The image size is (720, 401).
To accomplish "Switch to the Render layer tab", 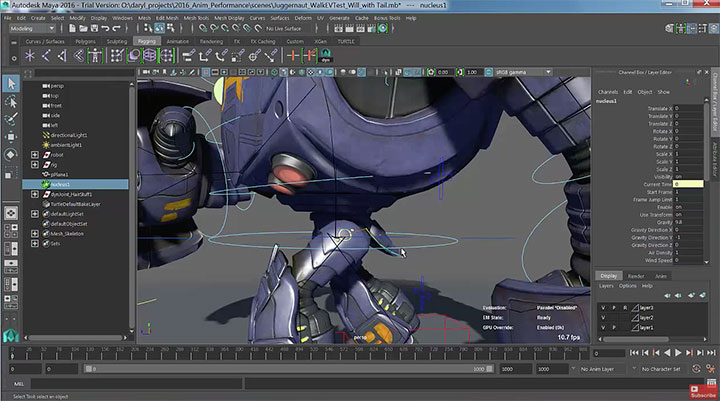I will pyautogui.click(x=636, y=276).
